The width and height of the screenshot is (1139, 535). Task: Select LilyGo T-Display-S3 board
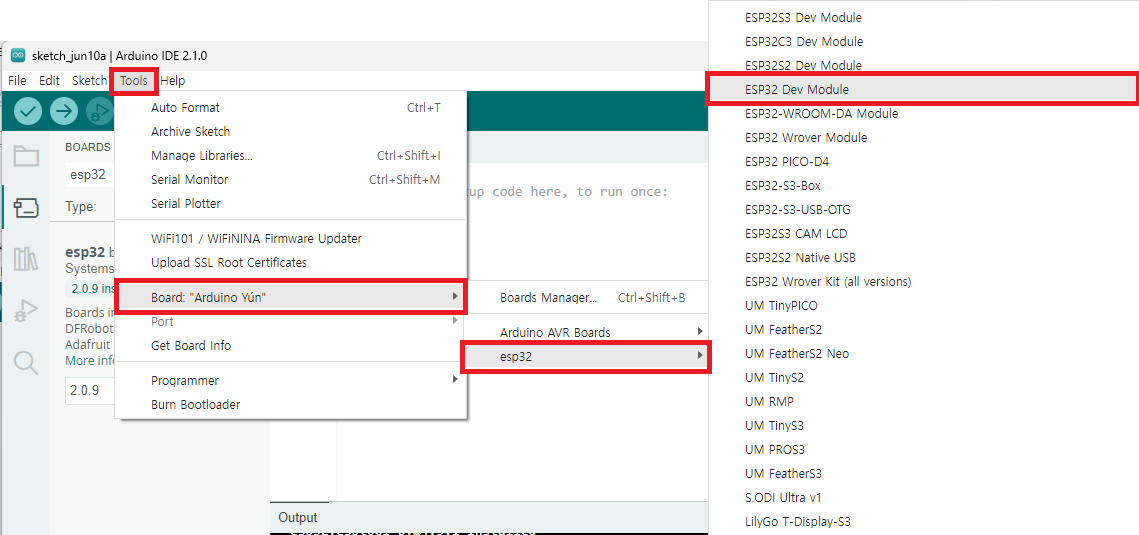[923, 521]
